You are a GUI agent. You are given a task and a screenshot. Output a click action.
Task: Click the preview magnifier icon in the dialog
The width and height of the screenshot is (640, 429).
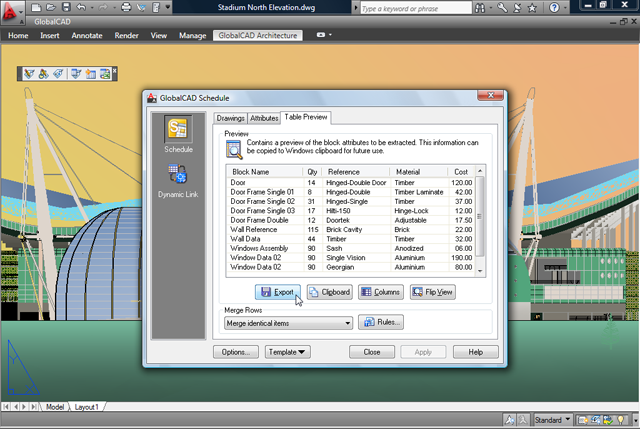234,149
